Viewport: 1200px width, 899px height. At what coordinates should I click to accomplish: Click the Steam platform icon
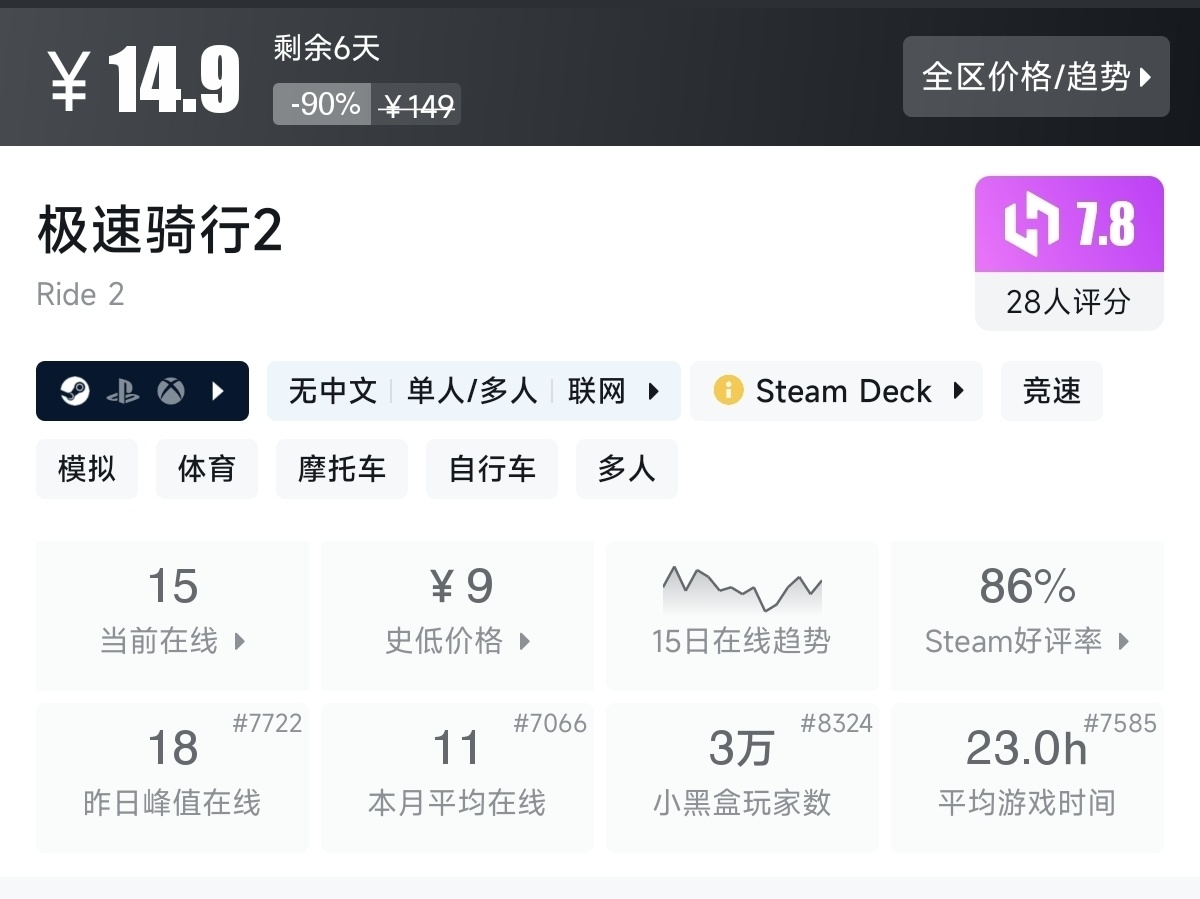(x=74, y=391)
